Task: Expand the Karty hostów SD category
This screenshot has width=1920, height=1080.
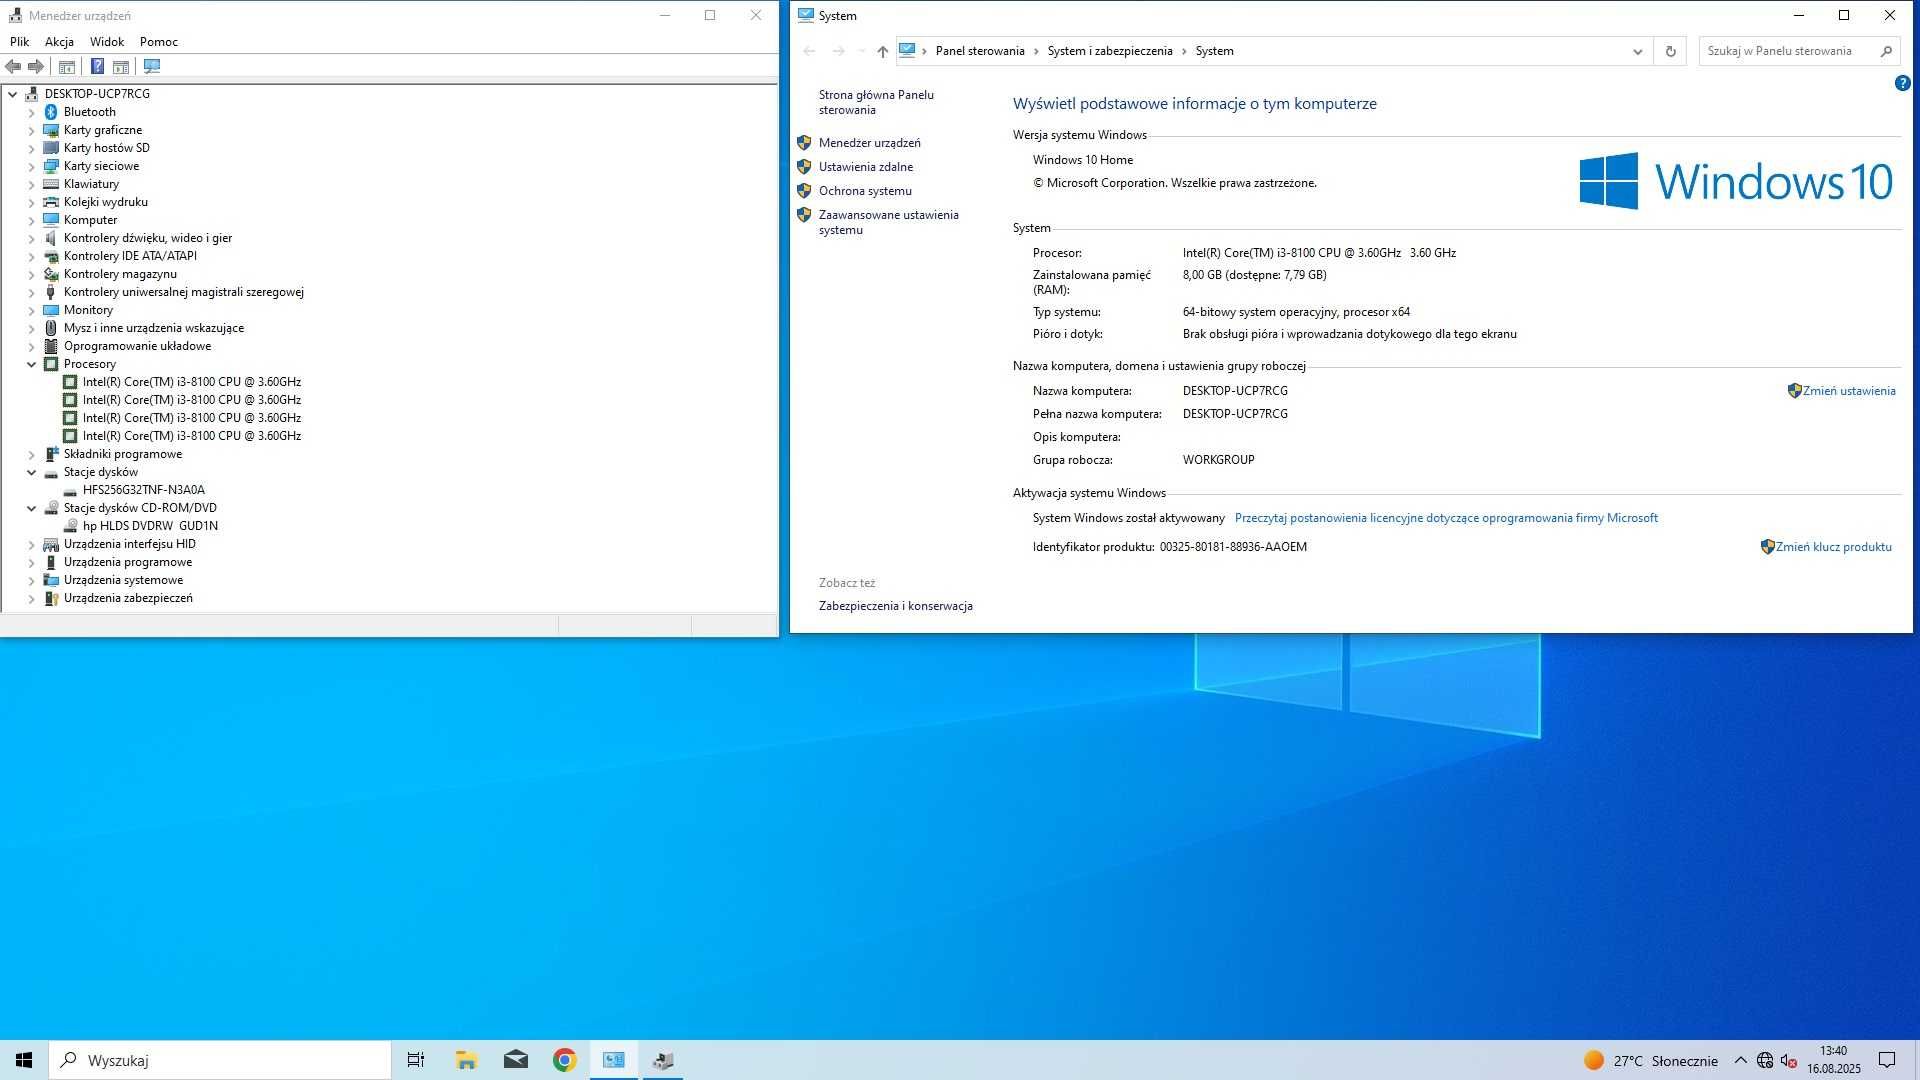Action: coord(31,148)
